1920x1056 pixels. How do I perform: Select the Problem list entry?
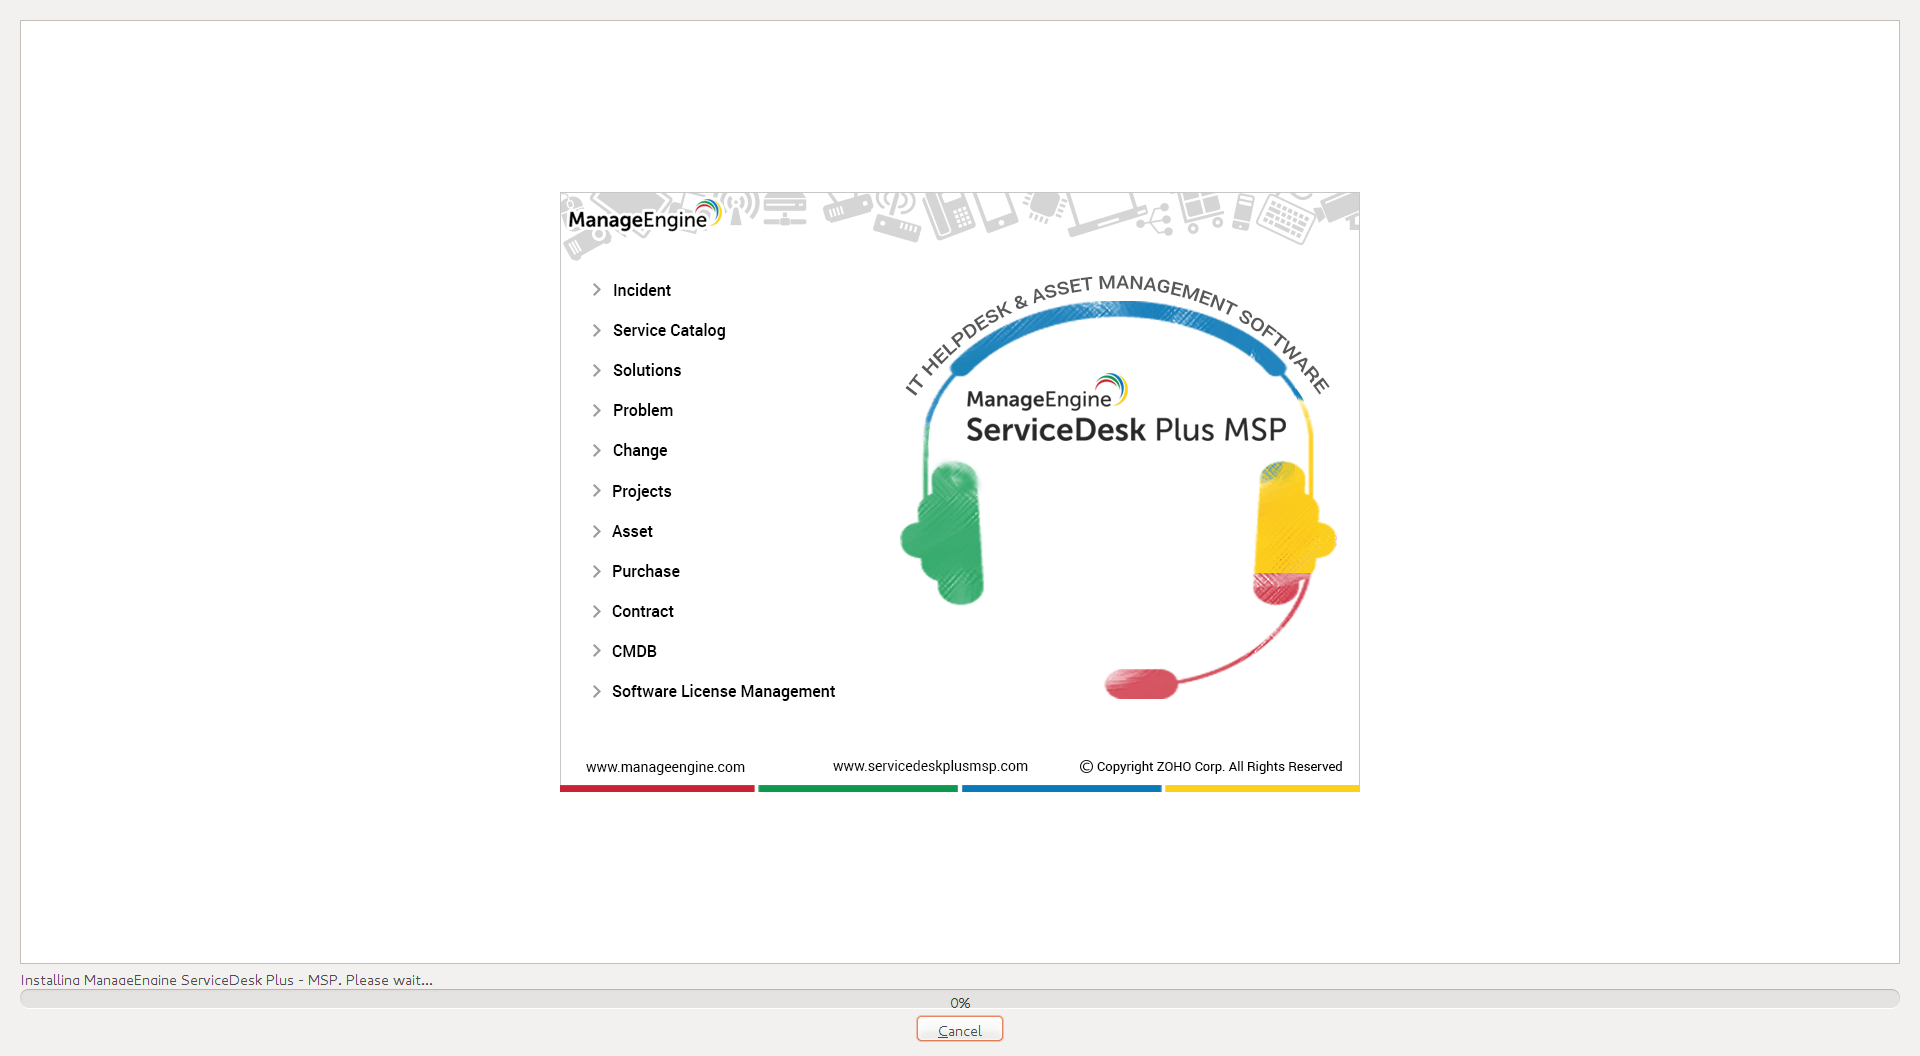642,410
